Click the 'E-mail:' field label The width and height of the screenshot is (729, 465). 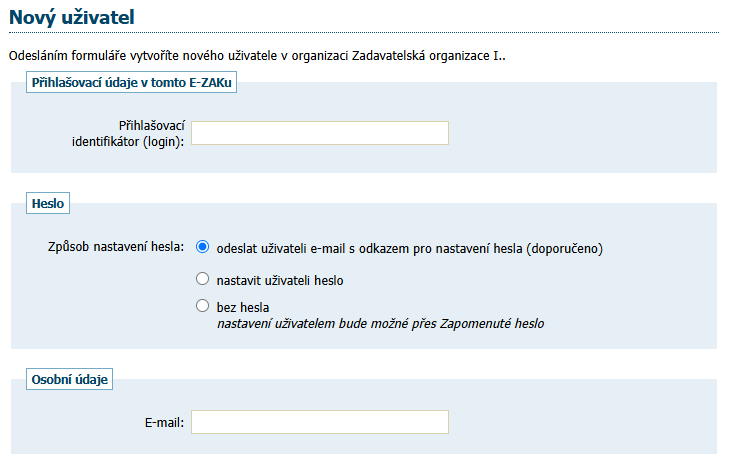(164, 423)
